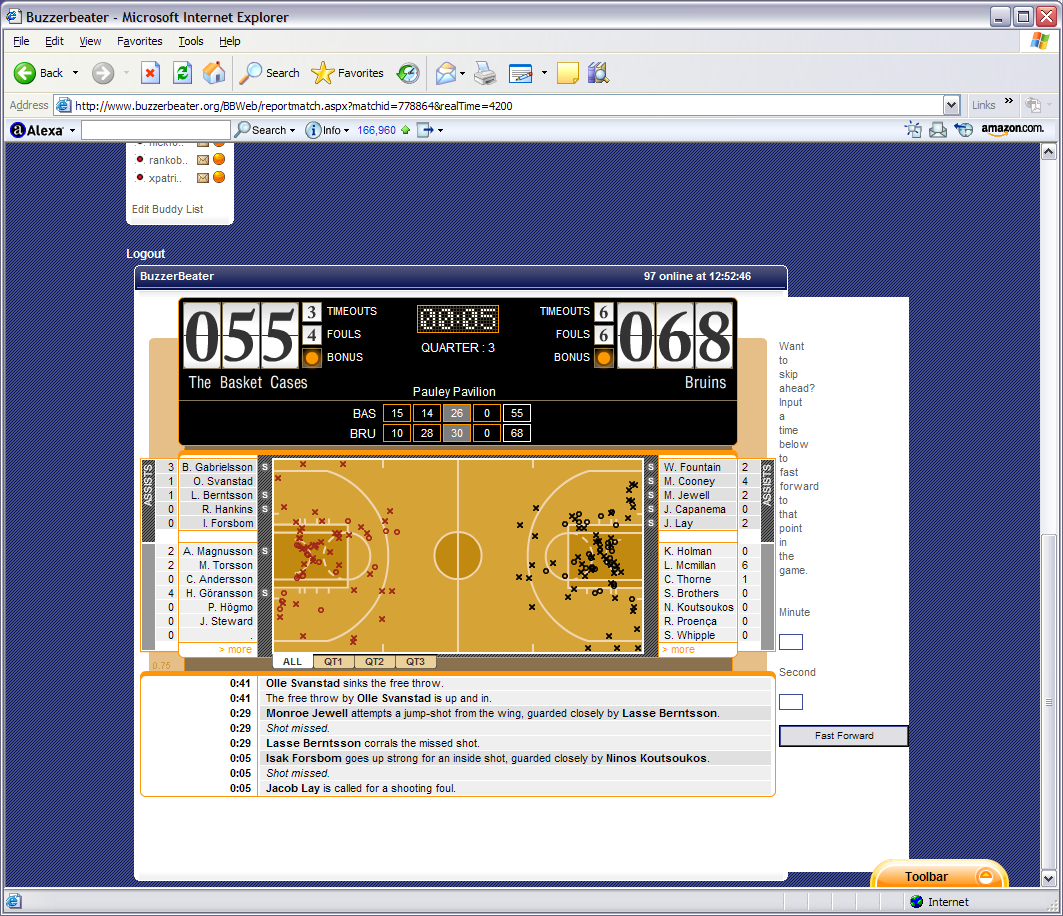The image size is (1063, 916).
Task: Open the Mail button dropdown arrow
Action: pos(462,73)
